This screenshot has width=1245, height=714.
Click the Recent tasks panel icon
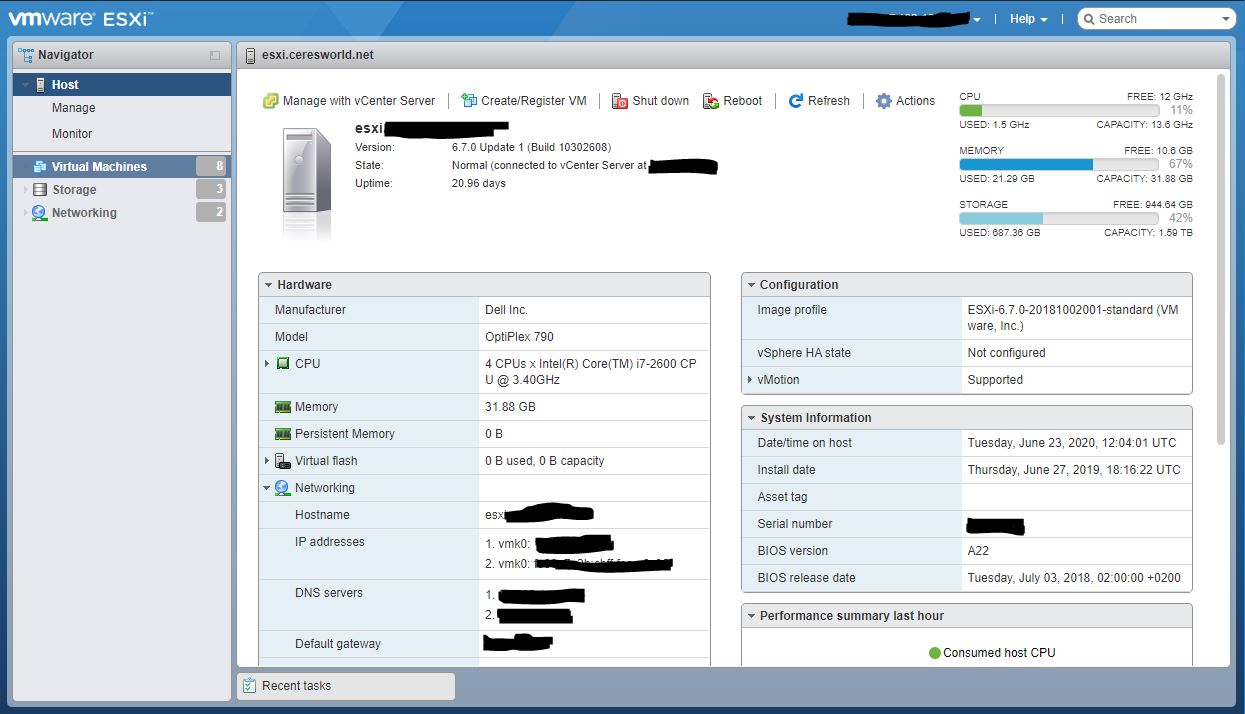[x=250, y=686]
